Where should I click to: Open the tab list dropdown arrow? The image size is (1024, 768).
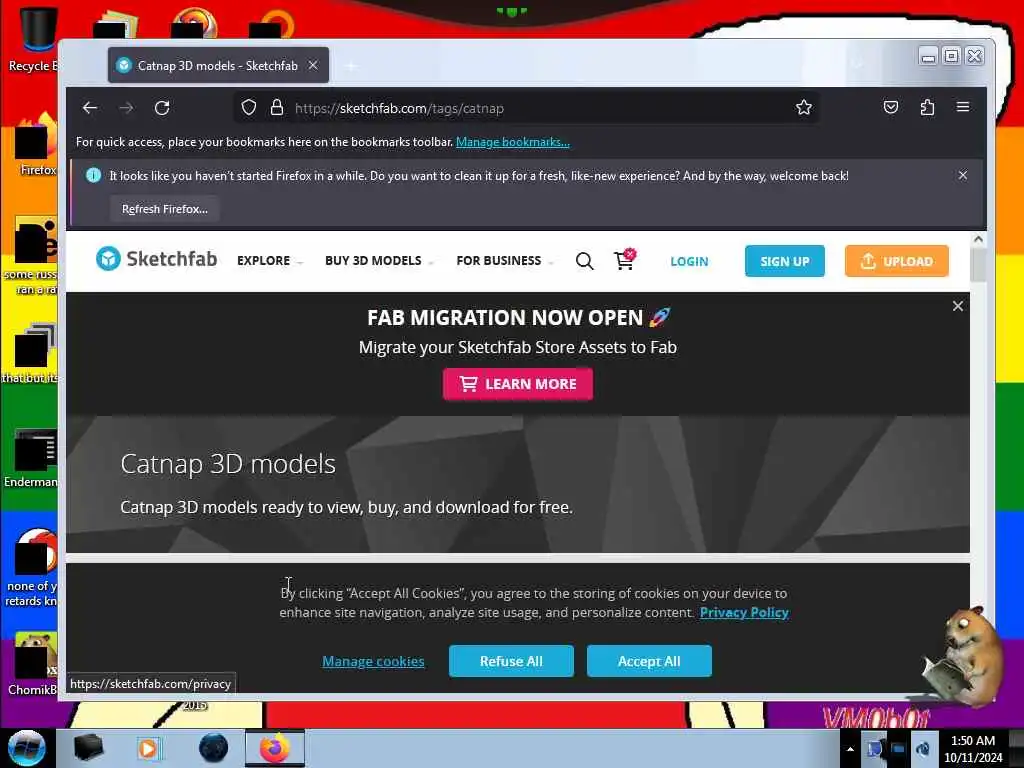click(857, 65)
